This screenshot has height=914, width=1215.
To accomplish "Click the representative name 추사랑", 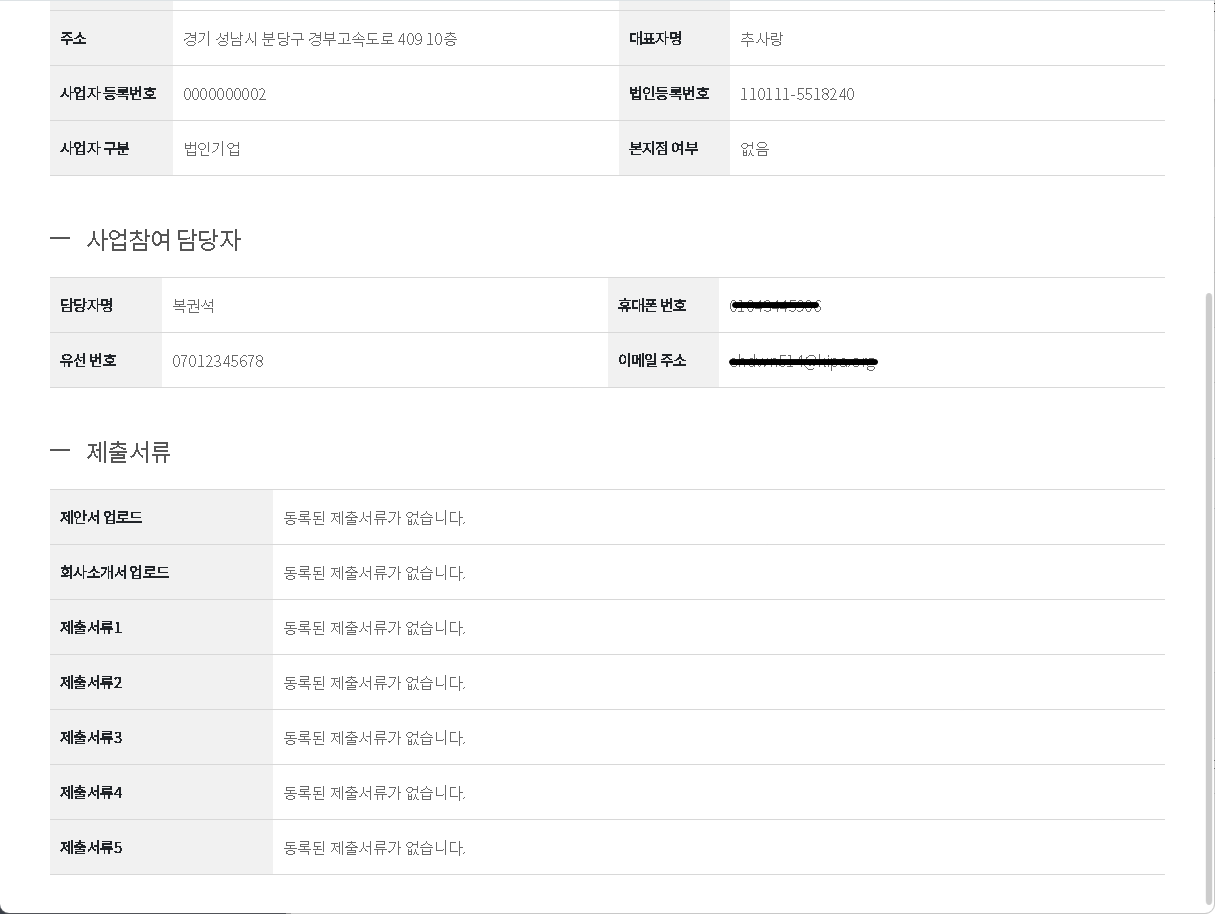I will (x=761, y=39).
